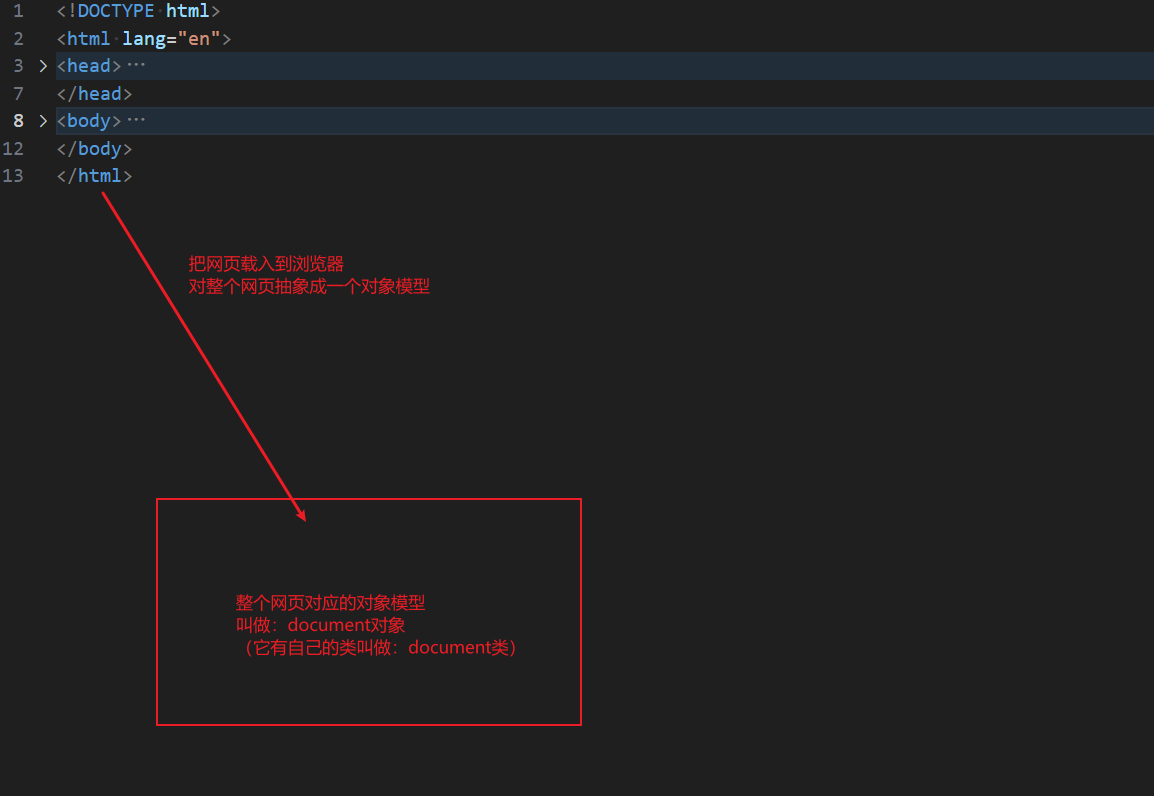This screenshot has width=1154, height=796.
Task: Select line number 3 in gutter
Action: click(18, 66)
